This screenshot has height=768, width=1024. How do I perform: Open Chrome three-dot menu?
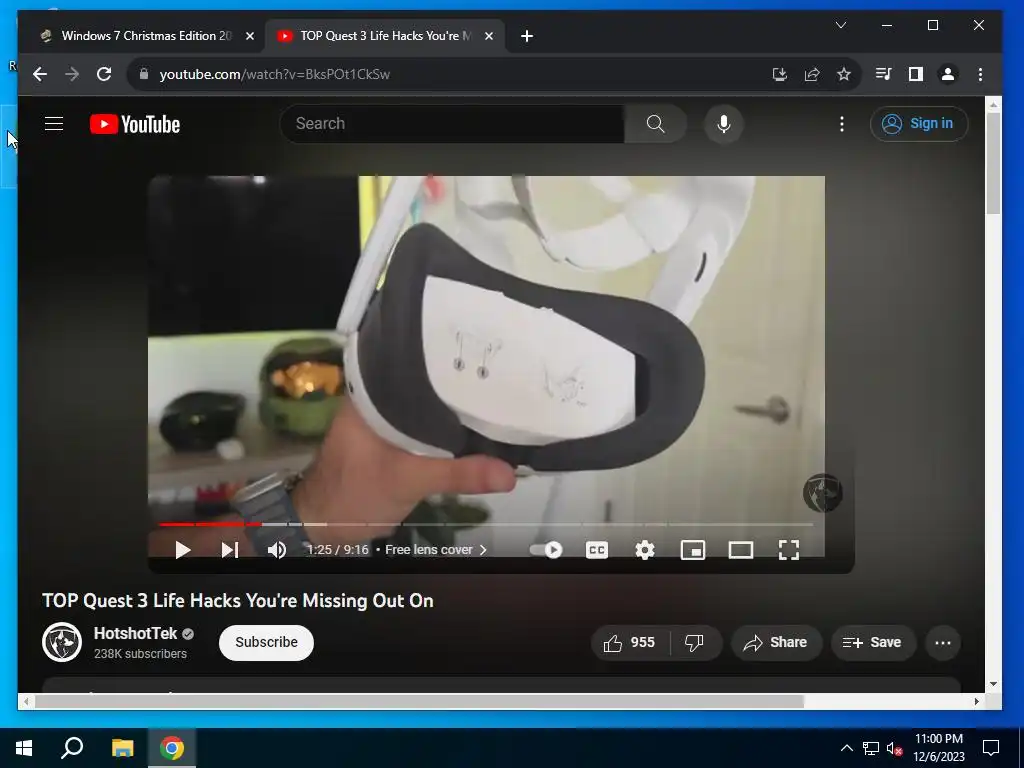[980, 74]
